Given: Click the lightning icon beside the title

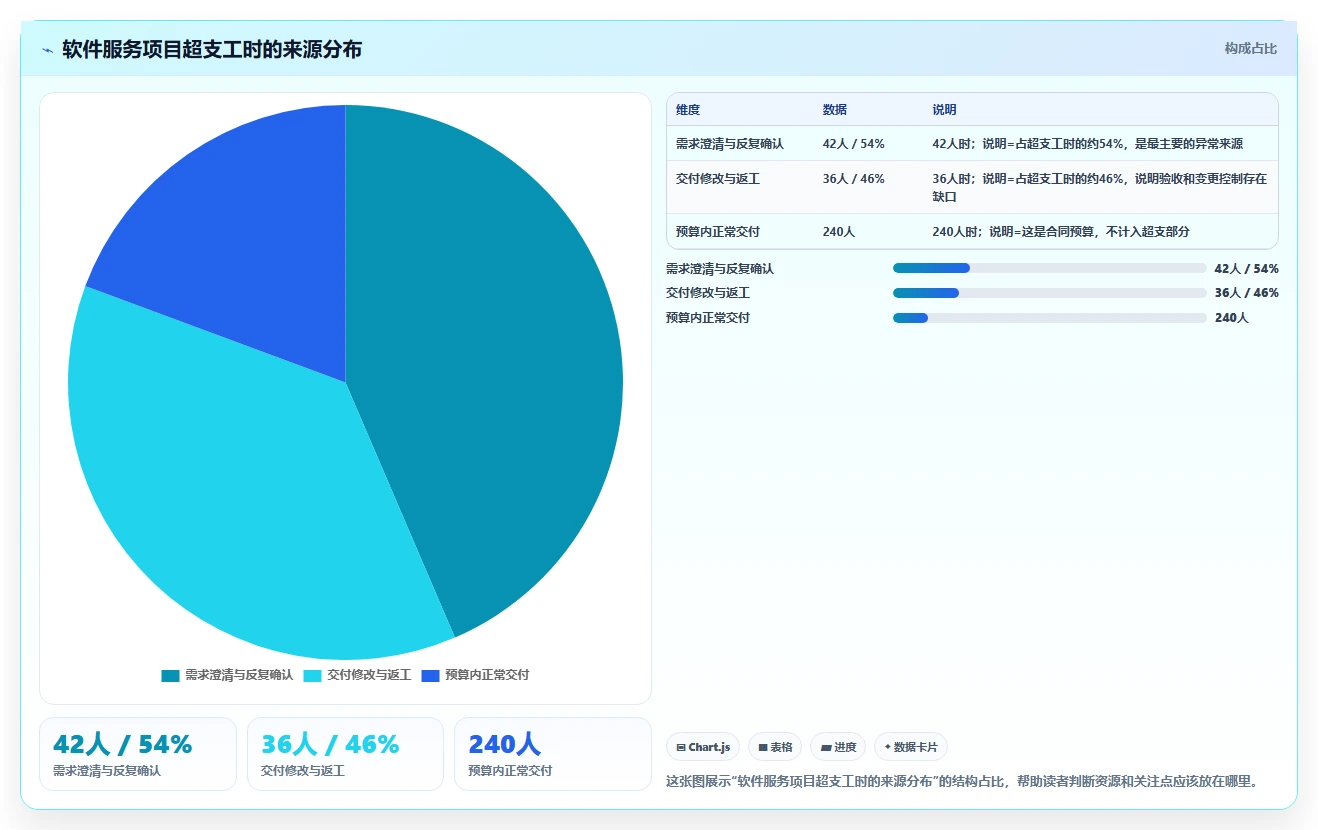Looking at the screenshot, I should pos(47,50).
